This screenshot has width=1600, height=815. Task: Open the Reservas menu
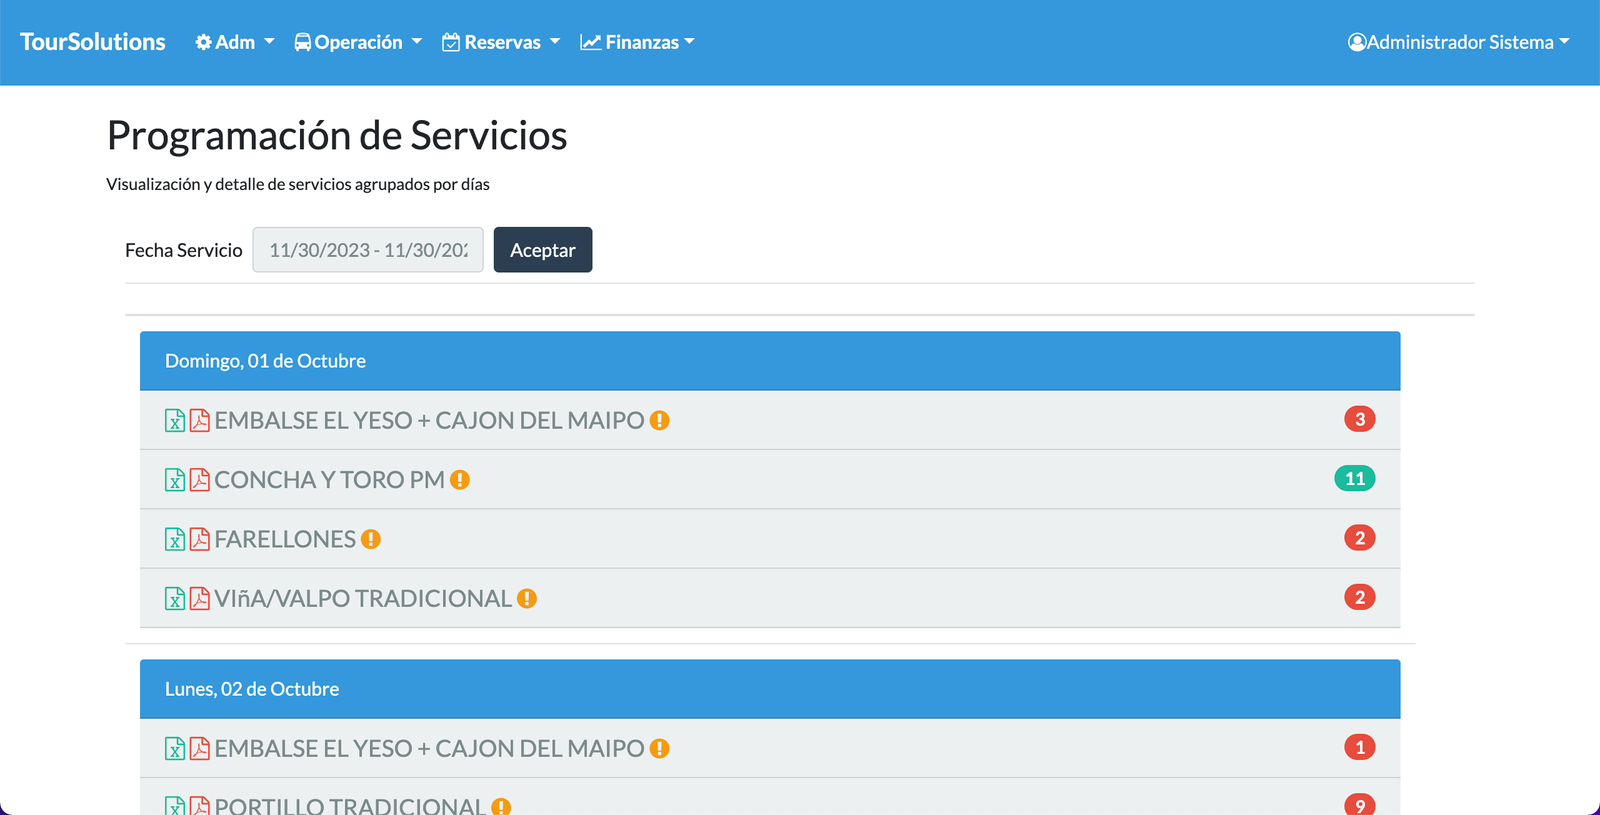[501, 42]
